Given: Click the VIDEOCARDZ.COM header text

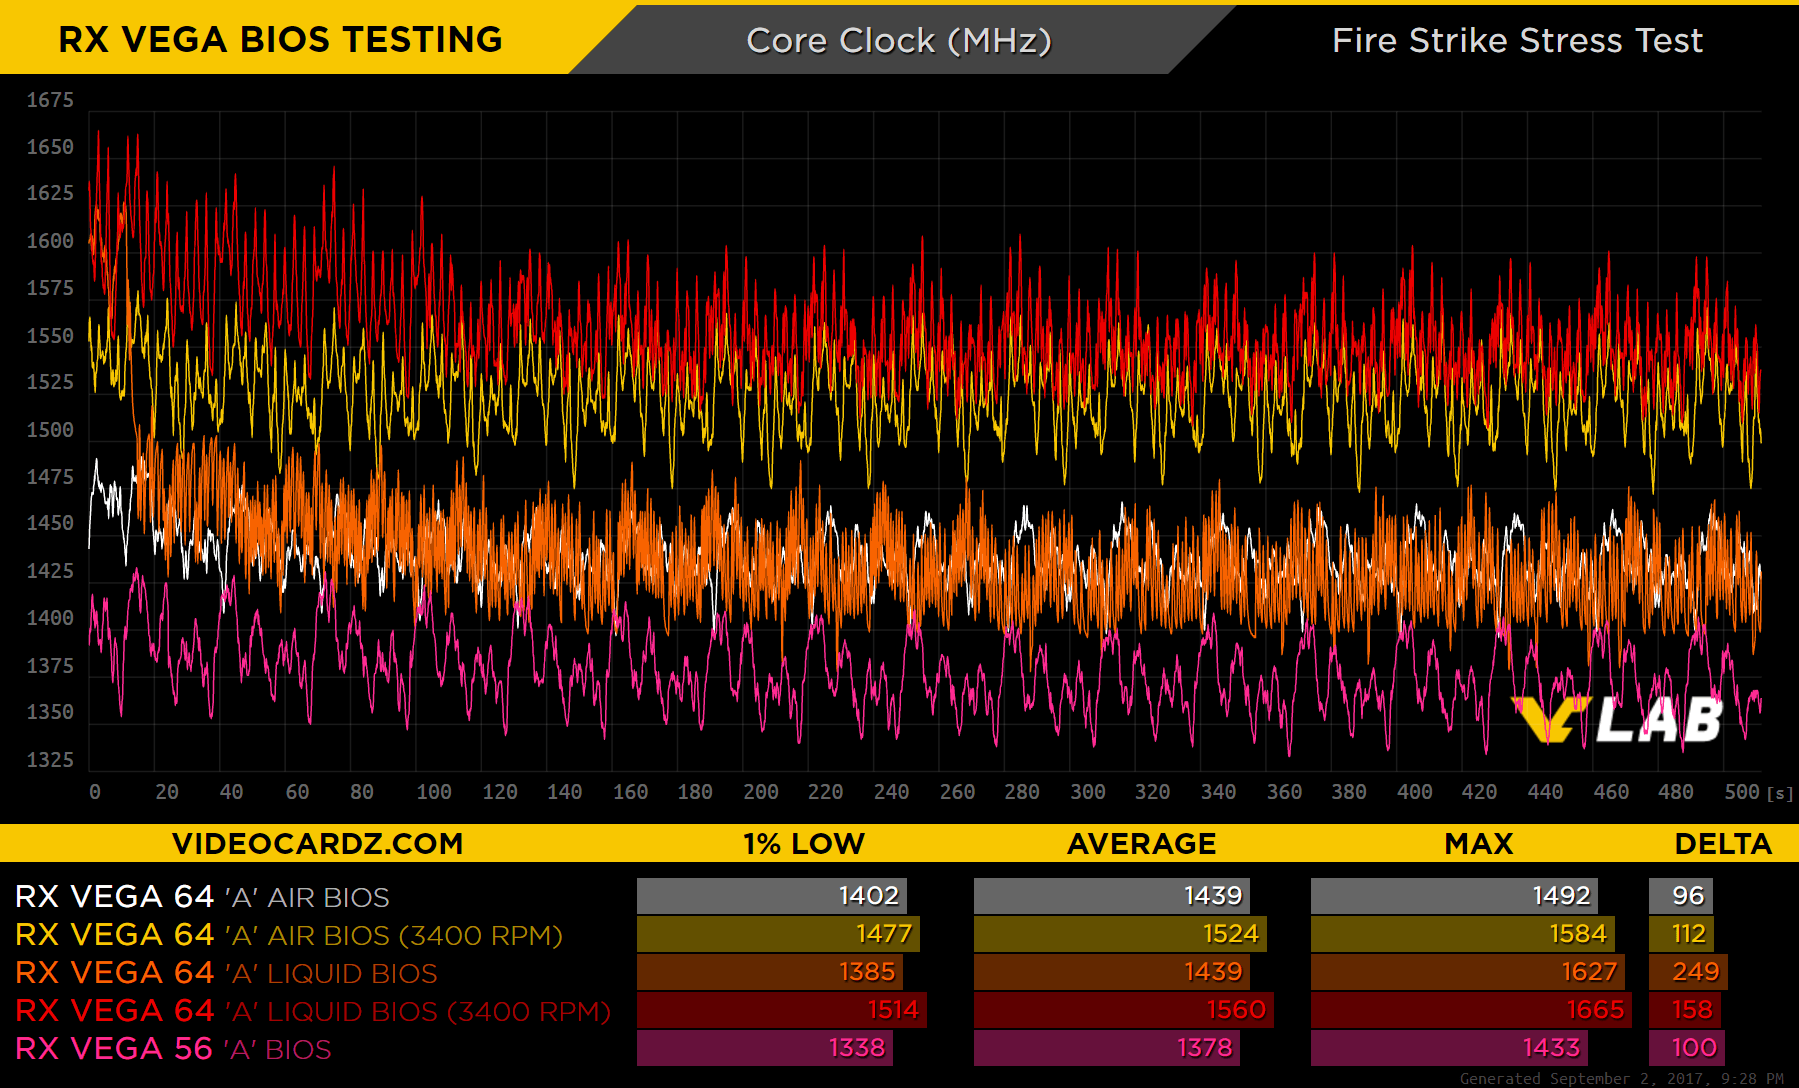Looking at the screenshot, I should coord(318,844).
